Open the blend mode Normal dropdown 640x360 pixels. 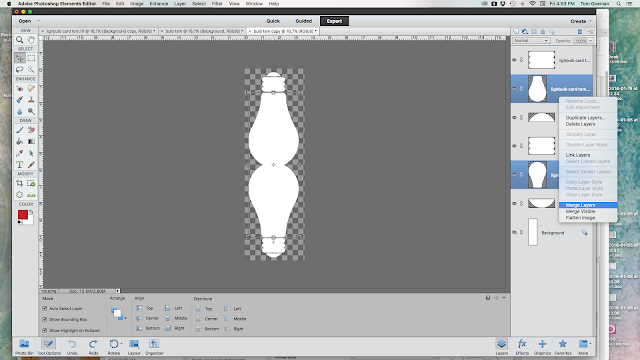point(531,41)
